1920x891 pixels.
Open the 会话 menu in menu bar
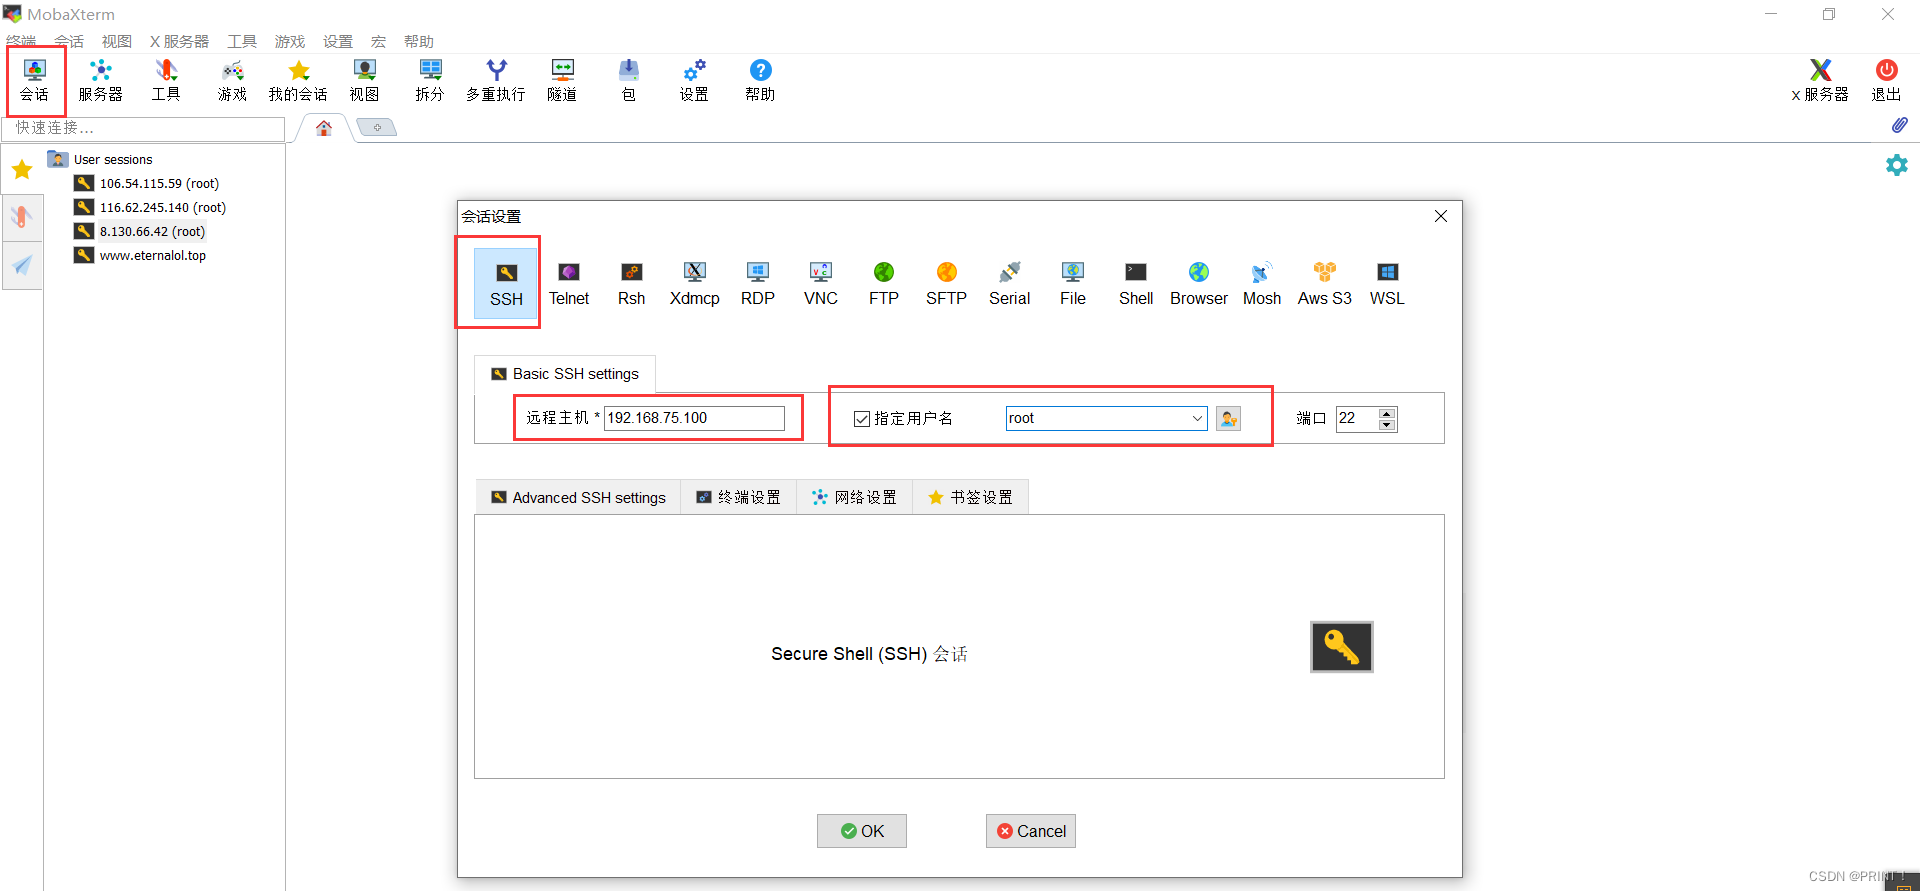coord(69,41)
